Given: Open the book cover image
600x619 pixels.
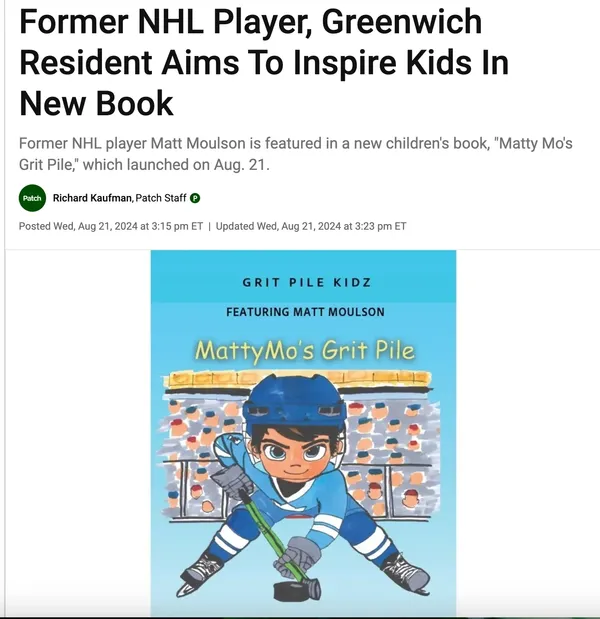Looking at the screenshot, I should point(303,433).
